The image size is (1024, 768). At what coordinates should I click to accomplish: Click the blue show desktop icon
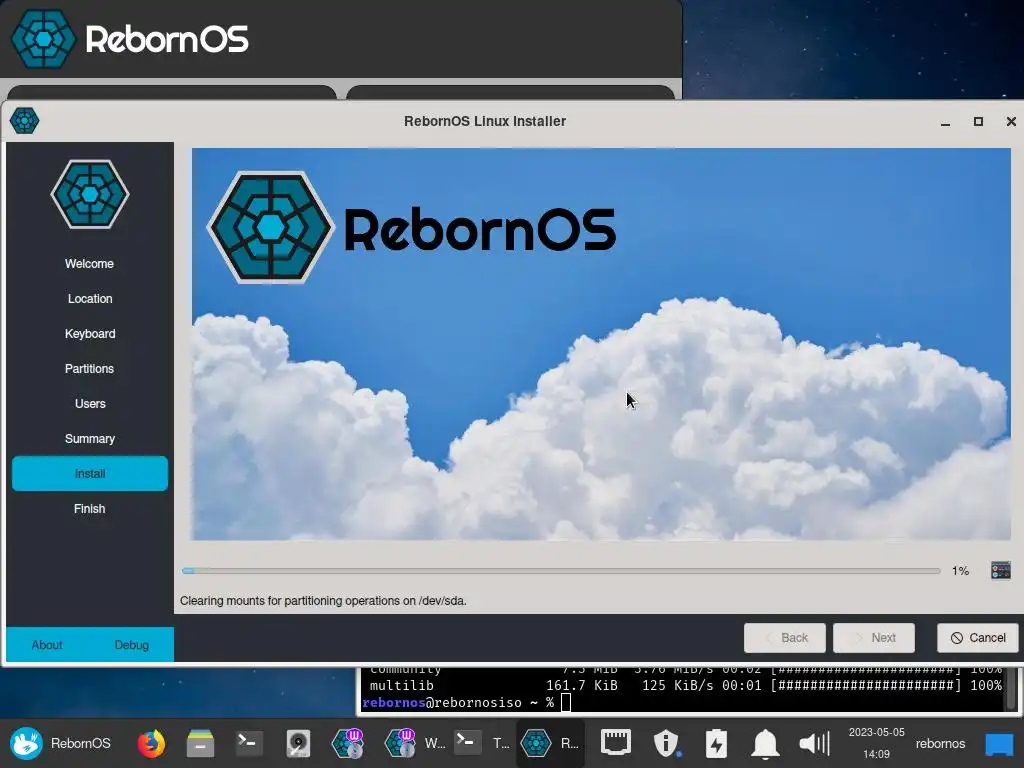[999, 743]
